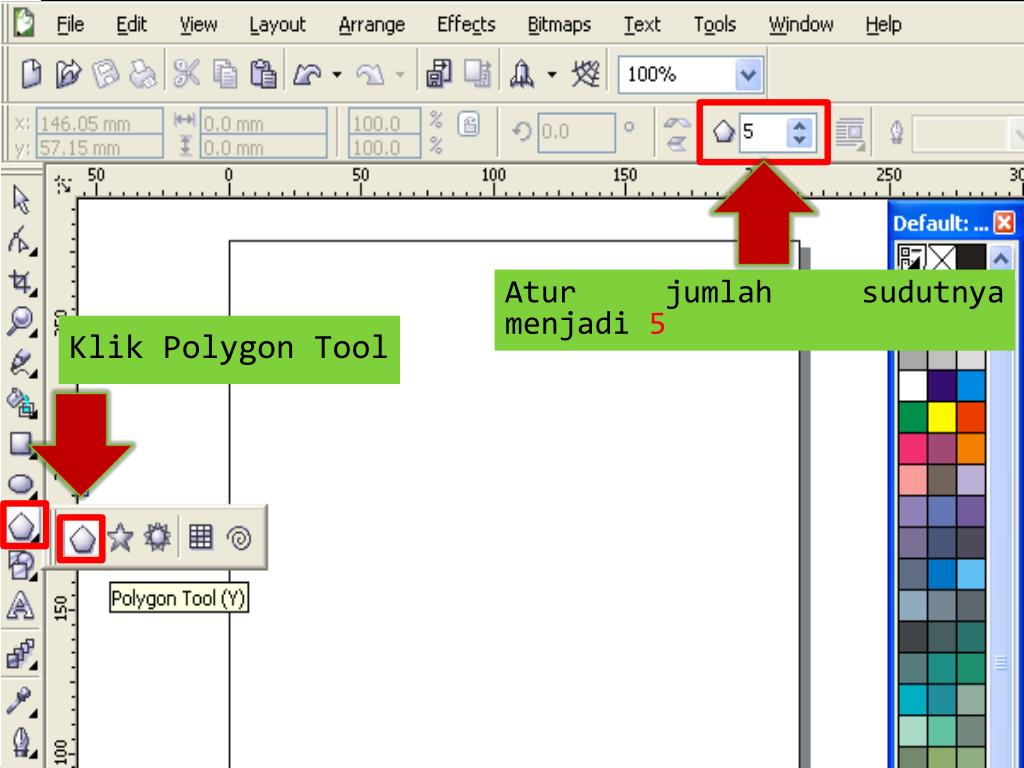Open the Layout menu

(278, 25)
